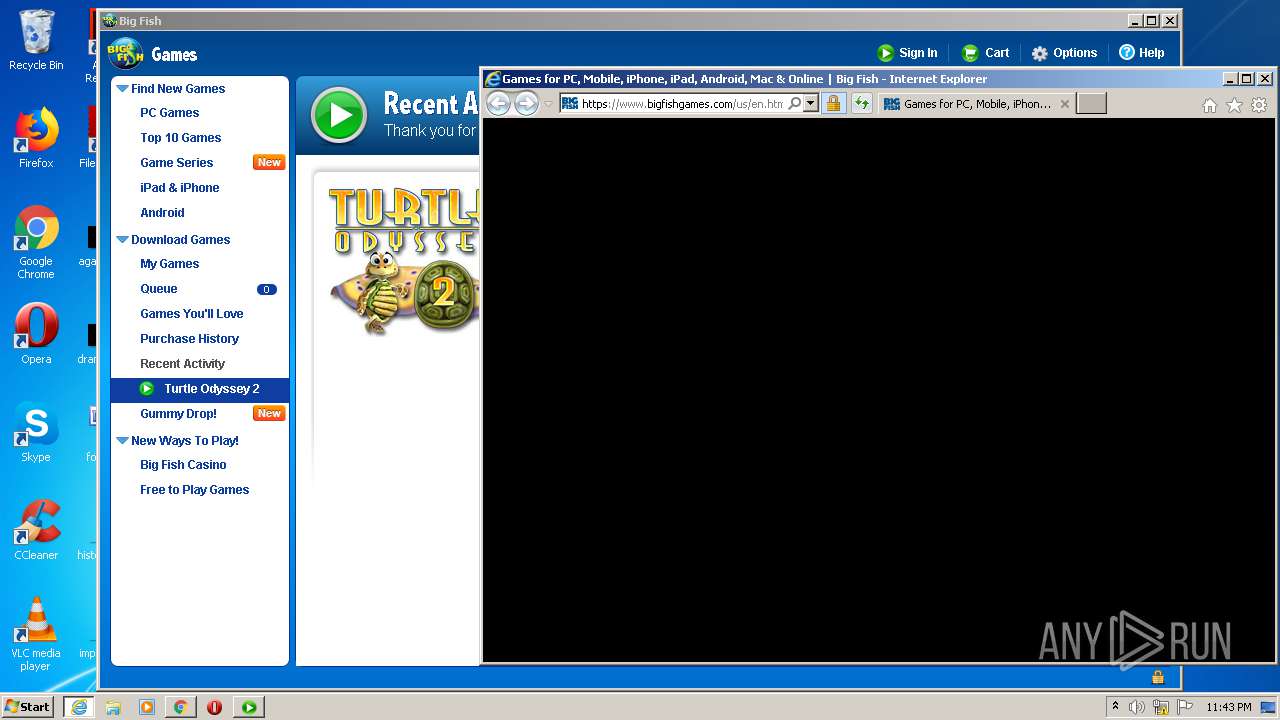Select Turtle Odyssey 2 in sidebar
The image size is (1280, 720).
point(200,389)
